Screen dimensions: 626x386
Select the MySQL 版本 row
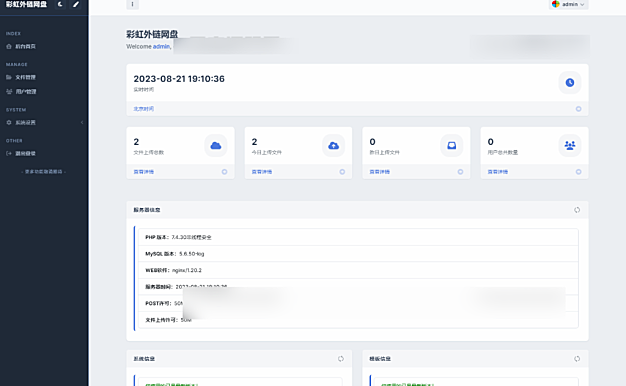coord(358,253)
